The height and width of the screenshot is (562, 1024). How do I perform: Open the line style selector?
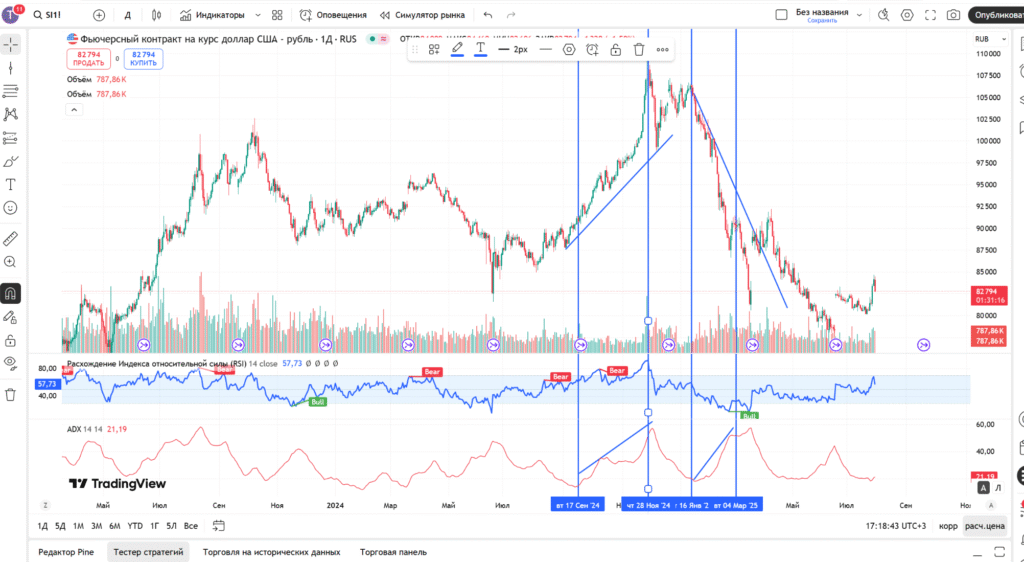[x=546, y=49]
